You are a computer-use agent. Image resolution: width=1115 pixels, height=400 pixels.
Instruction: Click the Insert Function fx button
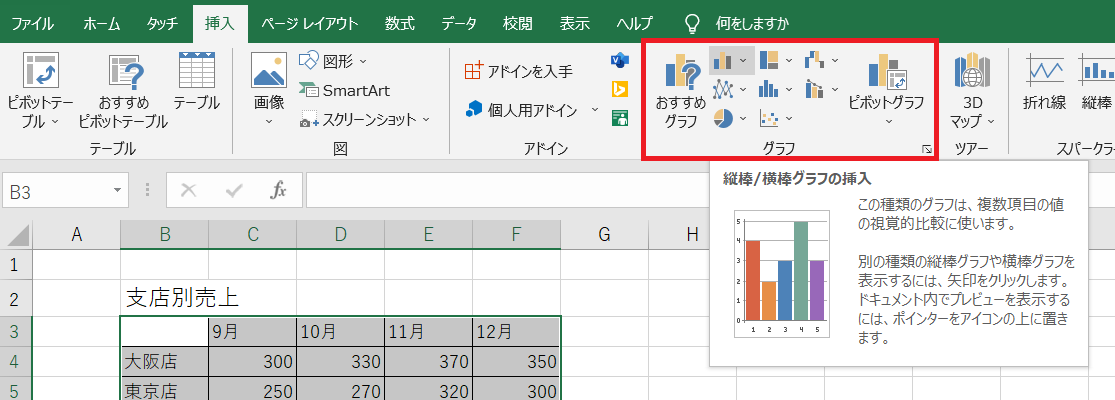(x=278, y=190)
